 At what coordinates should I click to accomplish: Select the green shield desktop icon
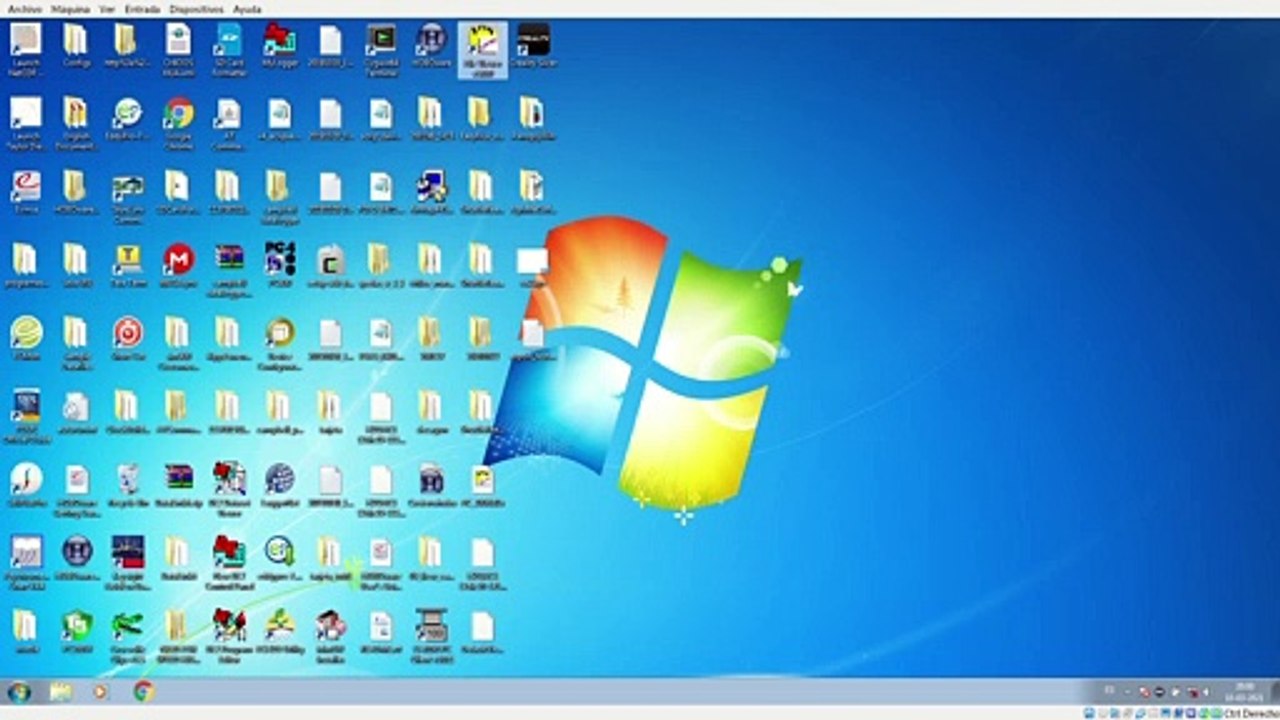coord(77,632)
